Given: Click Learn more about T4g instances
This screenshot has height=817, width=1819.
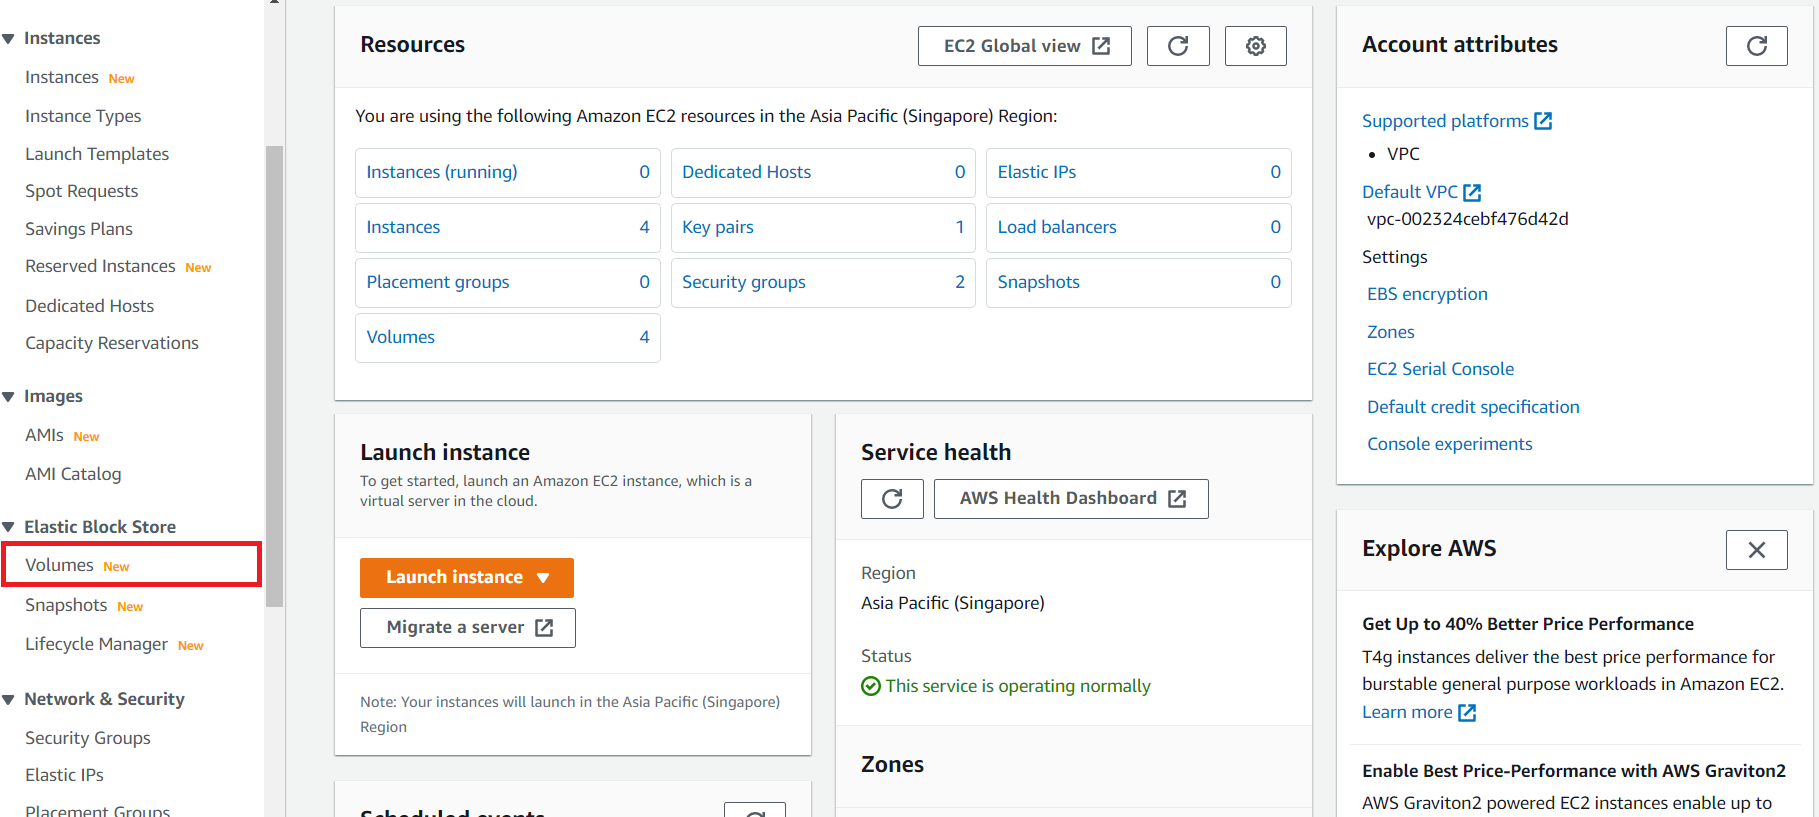Looking at the screenshot, I should pyautogui.click(x=1418, y=712).
